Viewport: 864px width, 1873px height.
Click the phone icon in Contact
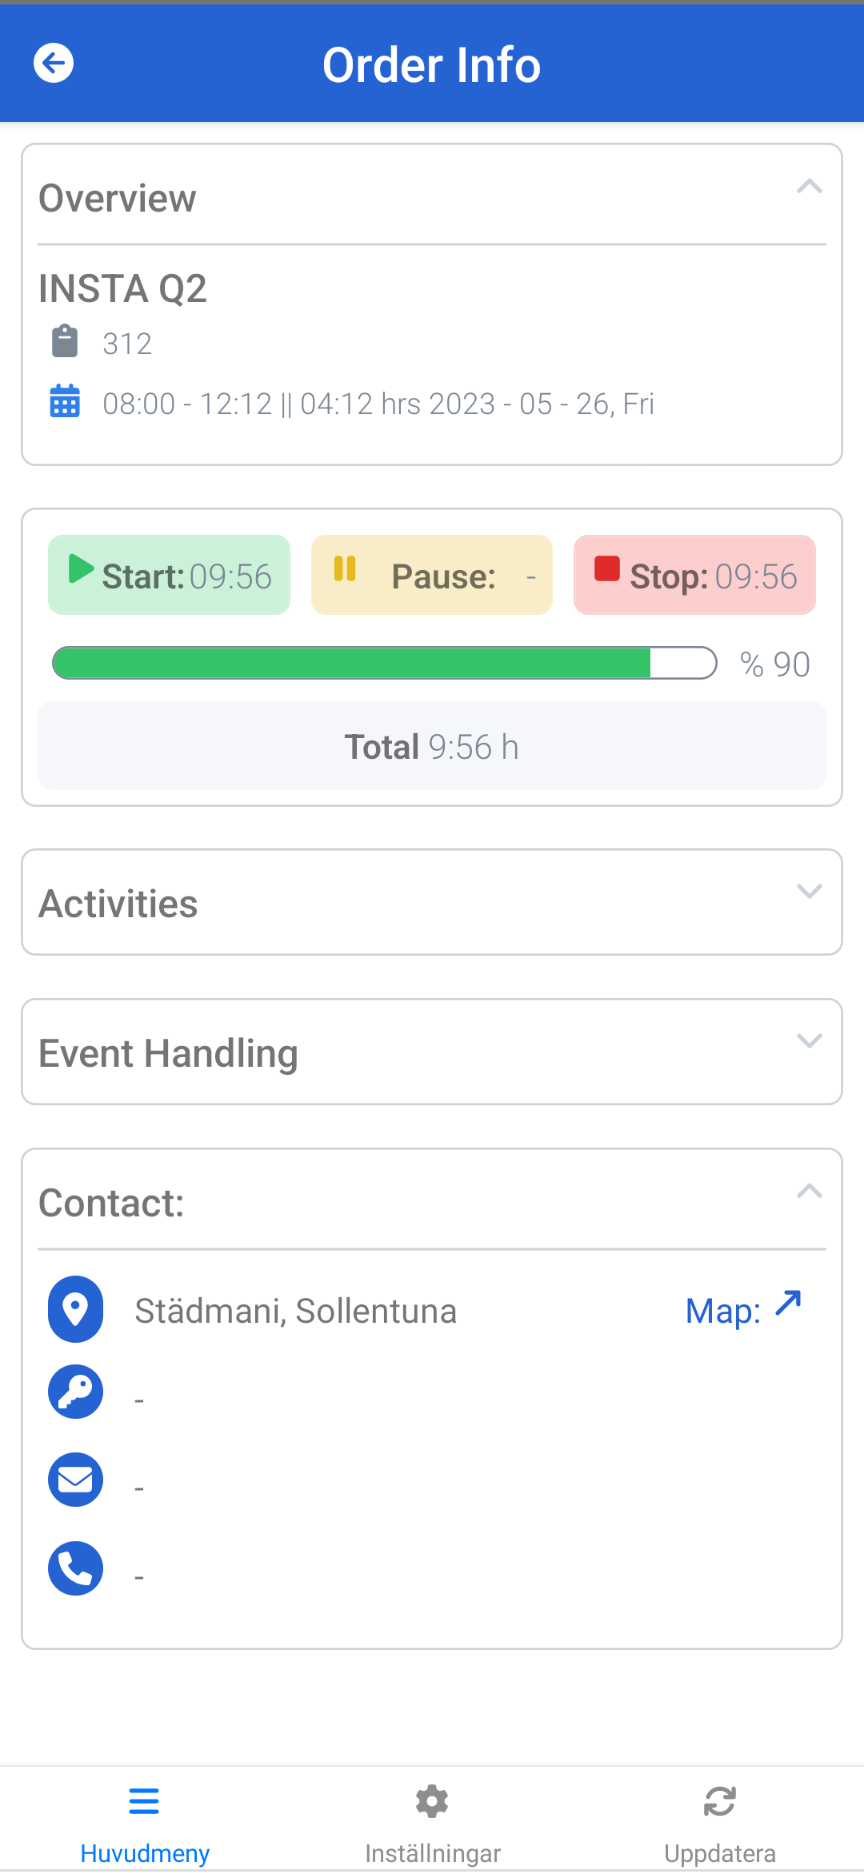coord(76,1567)
